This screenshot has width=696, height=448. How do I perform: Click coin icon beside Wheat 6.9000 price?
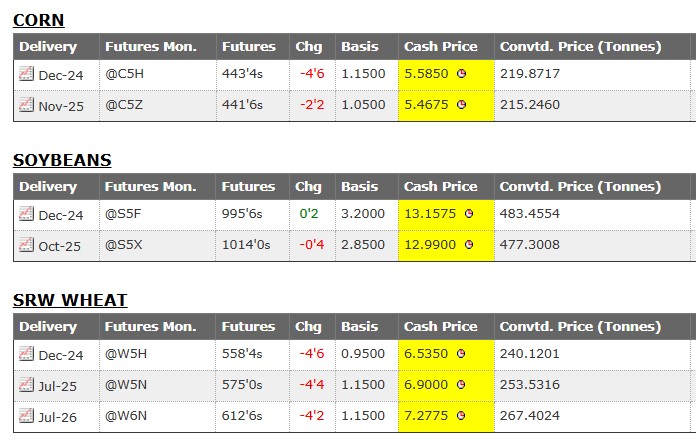tap(461, 385)
